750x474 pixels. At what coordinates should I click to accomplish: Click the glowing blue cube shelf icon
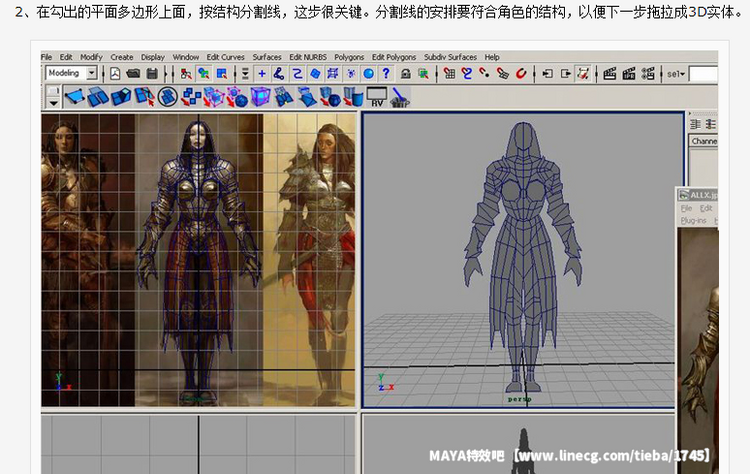coord(260,97)
